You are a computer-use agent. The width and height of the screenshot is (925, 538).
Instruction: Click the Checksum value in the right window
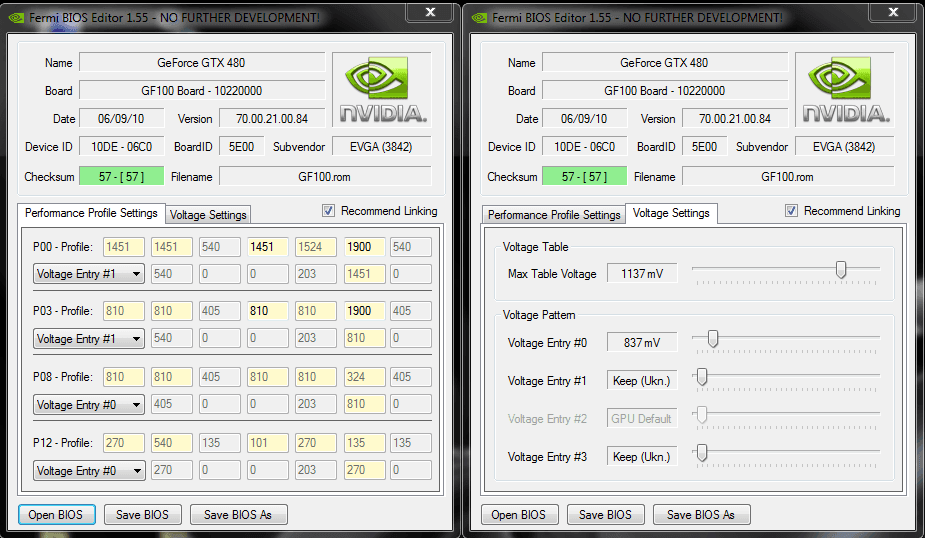584,176
